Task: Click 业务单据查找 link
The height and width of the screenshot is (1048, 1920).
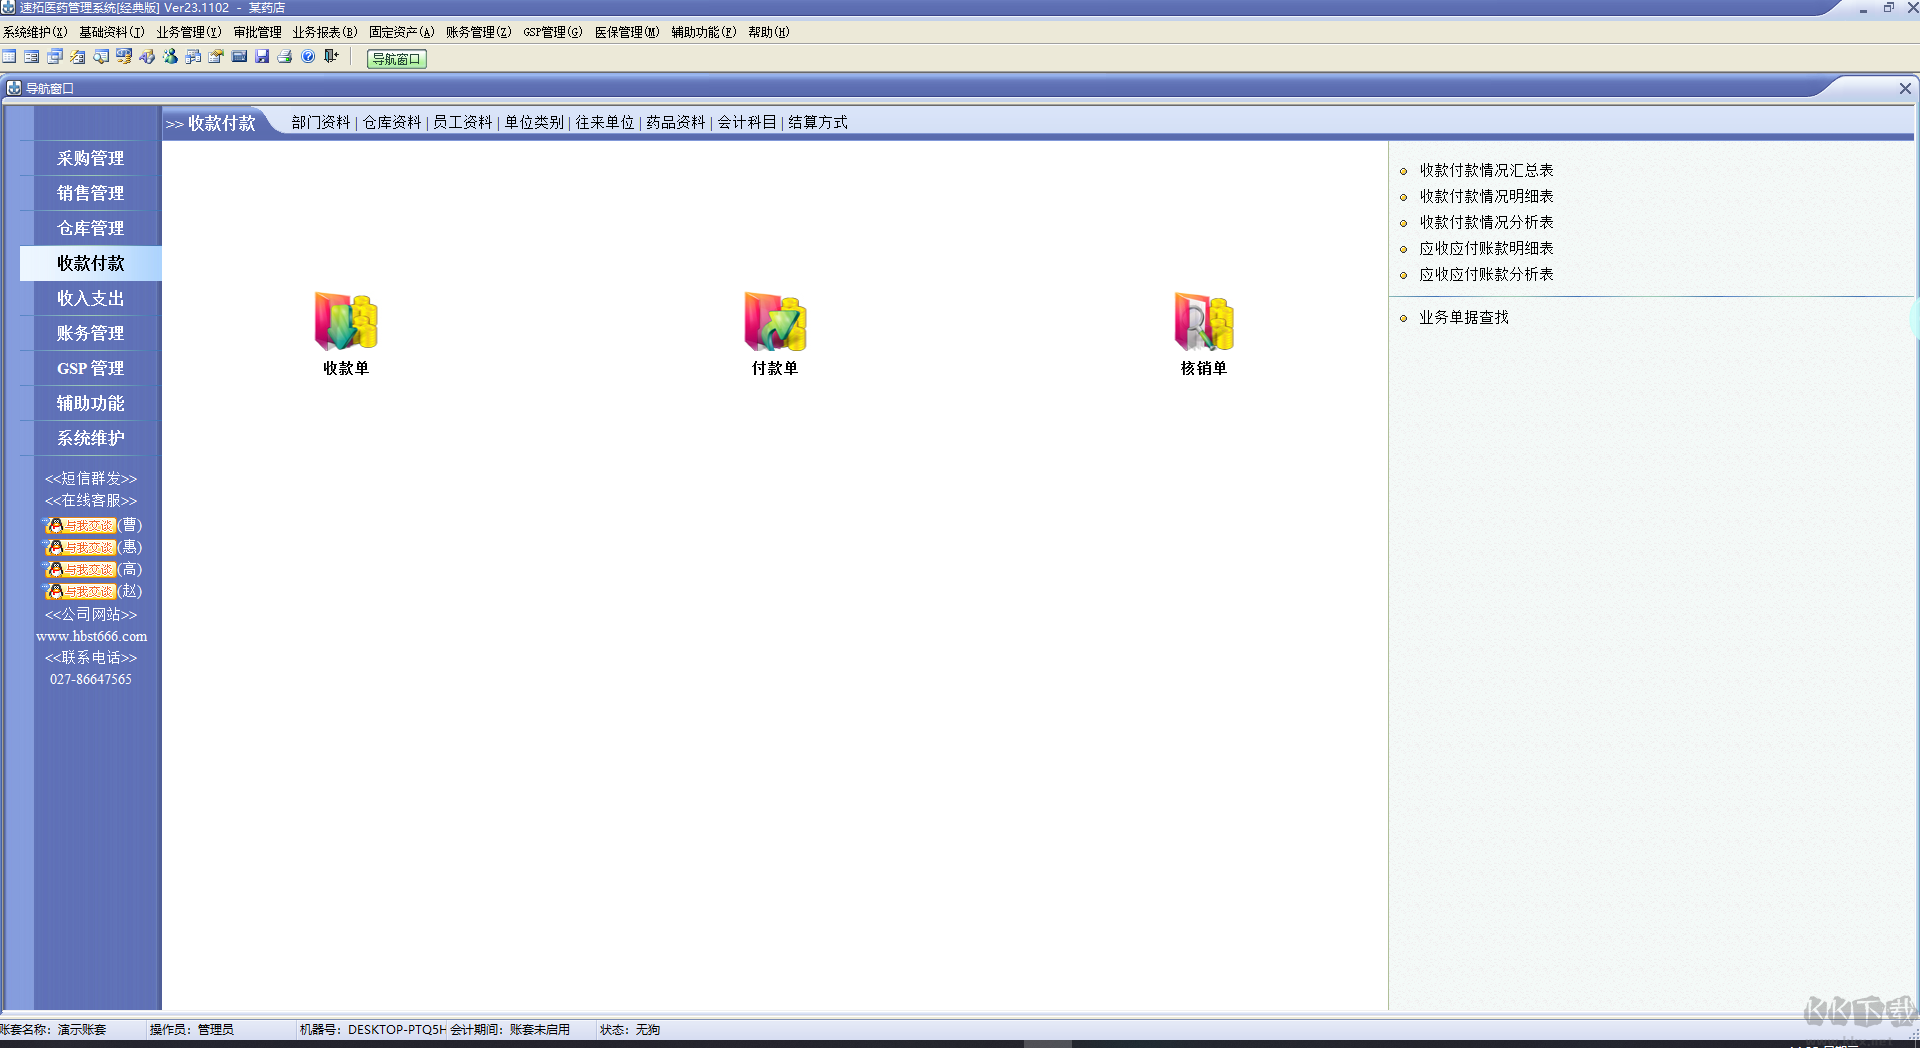Action: click(1464, 318)
